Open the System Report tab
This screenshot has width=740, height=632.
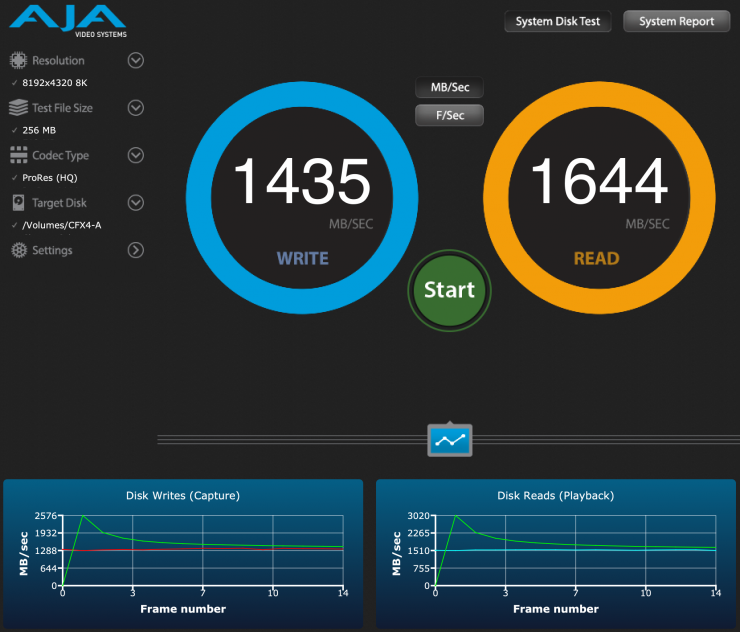click(676, 22)
